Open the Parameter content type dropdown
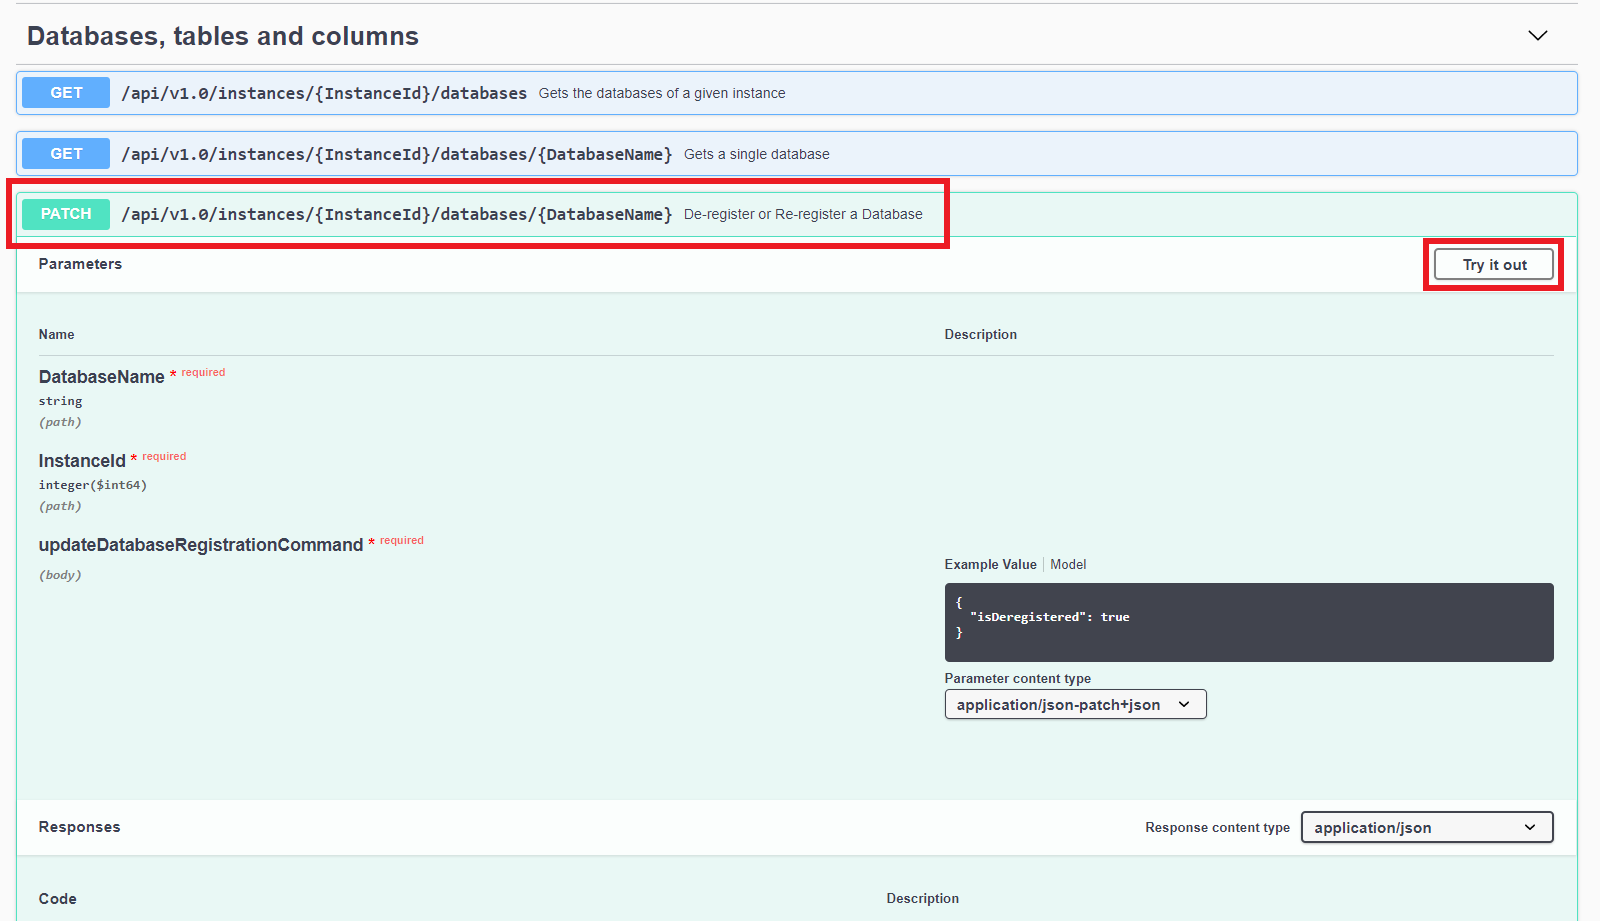This screenshot has width=1600, height=921. (1075, 704)
